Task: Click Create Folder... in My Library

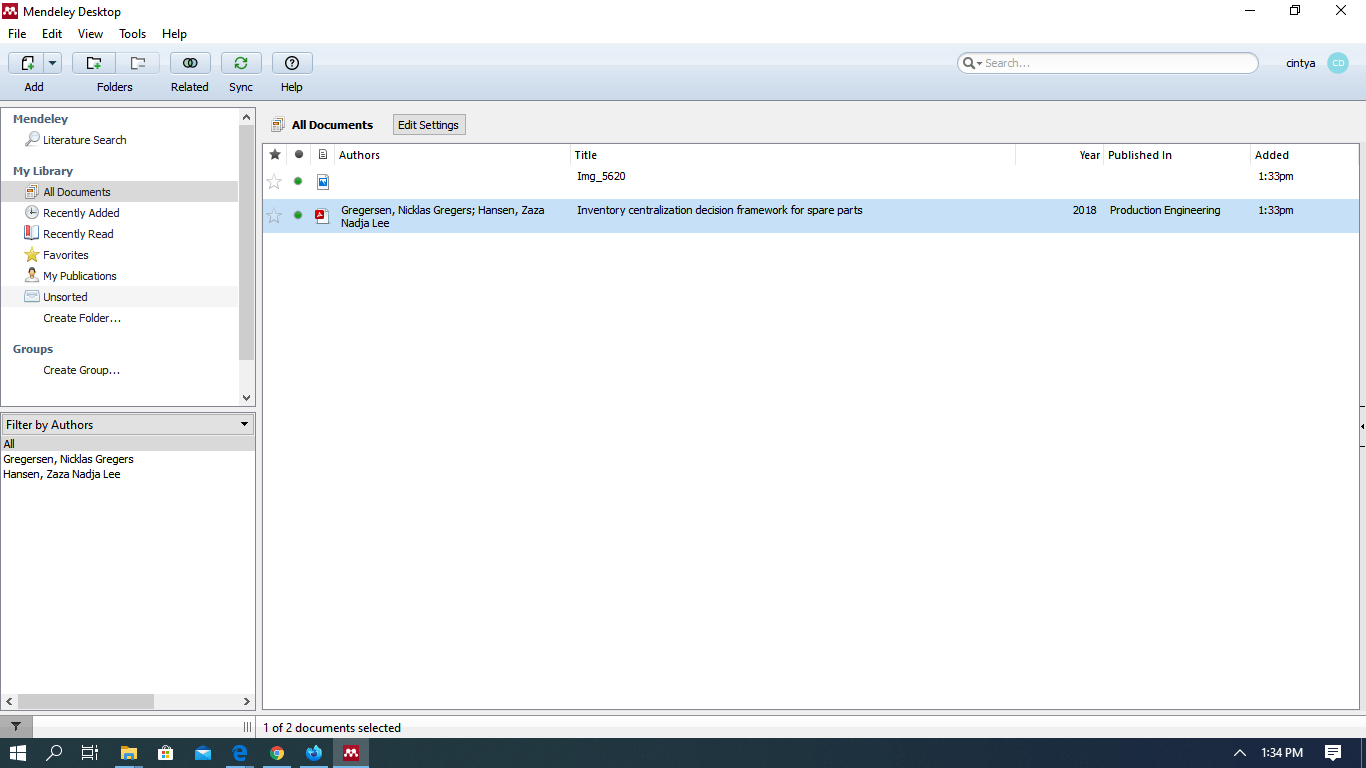Action: click(82, 318)
